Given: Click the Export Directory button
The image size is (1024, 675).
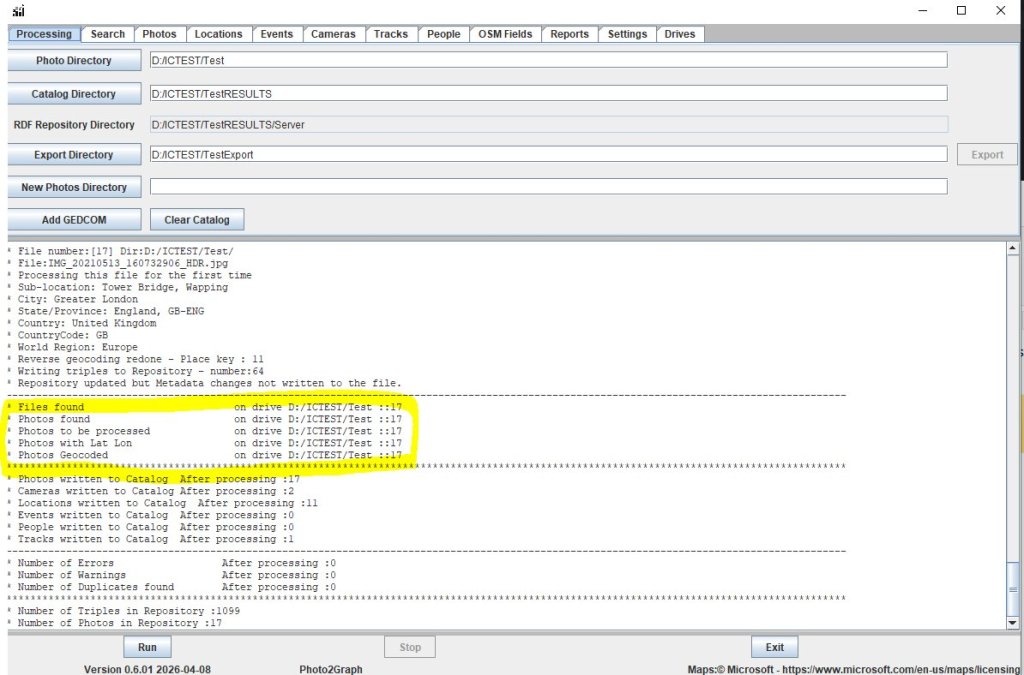Looking at the screenshot, I should coord(74,155).
